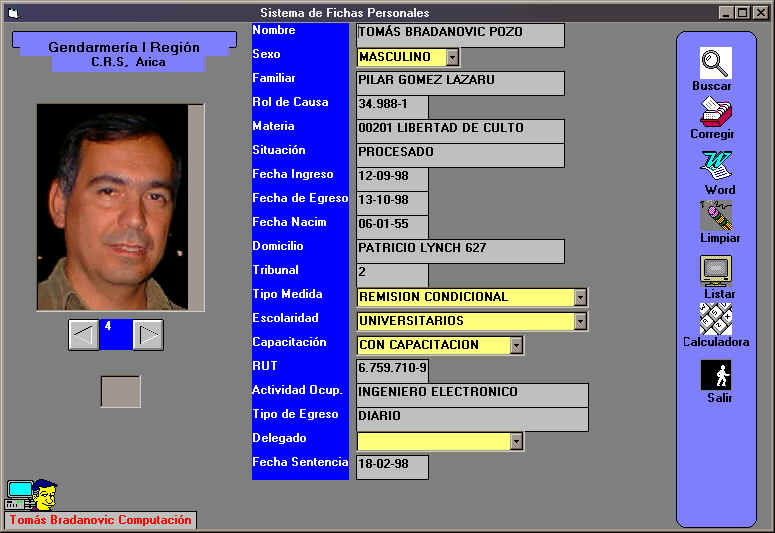This screenshot has height=533, width=775.
Task: Open the Tipo Medida dropdown
Action: [x=580, y=297]
